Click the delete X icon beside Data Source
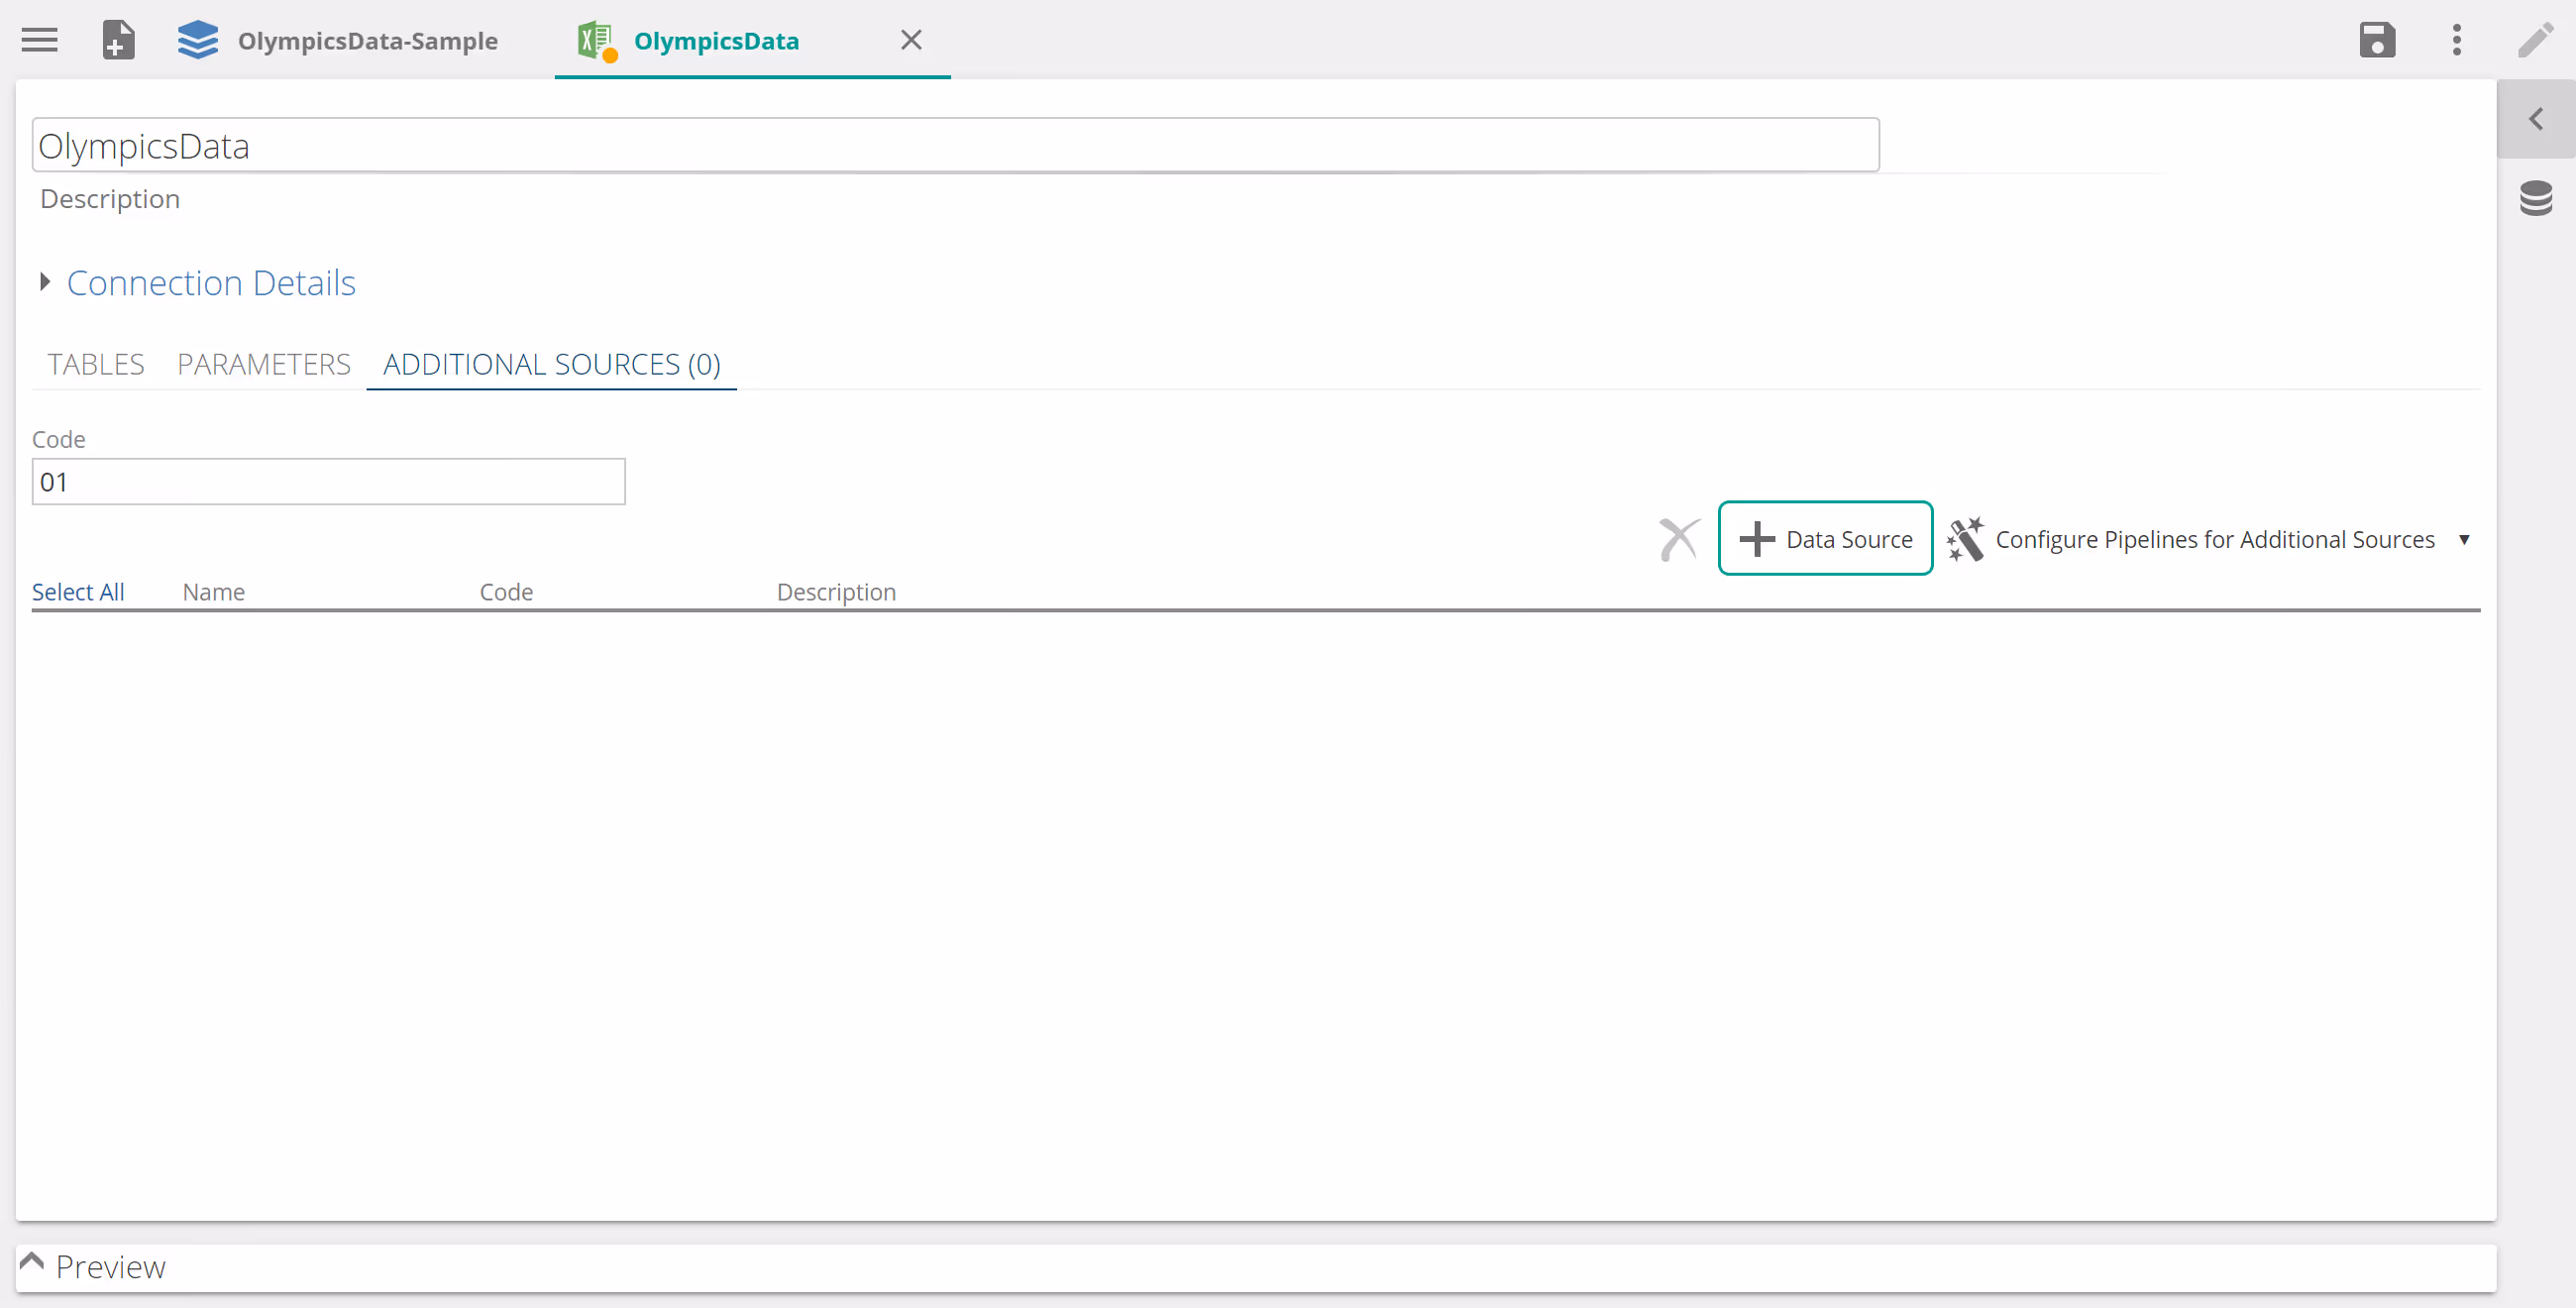2576x1308 pixels. point(1678,539)
